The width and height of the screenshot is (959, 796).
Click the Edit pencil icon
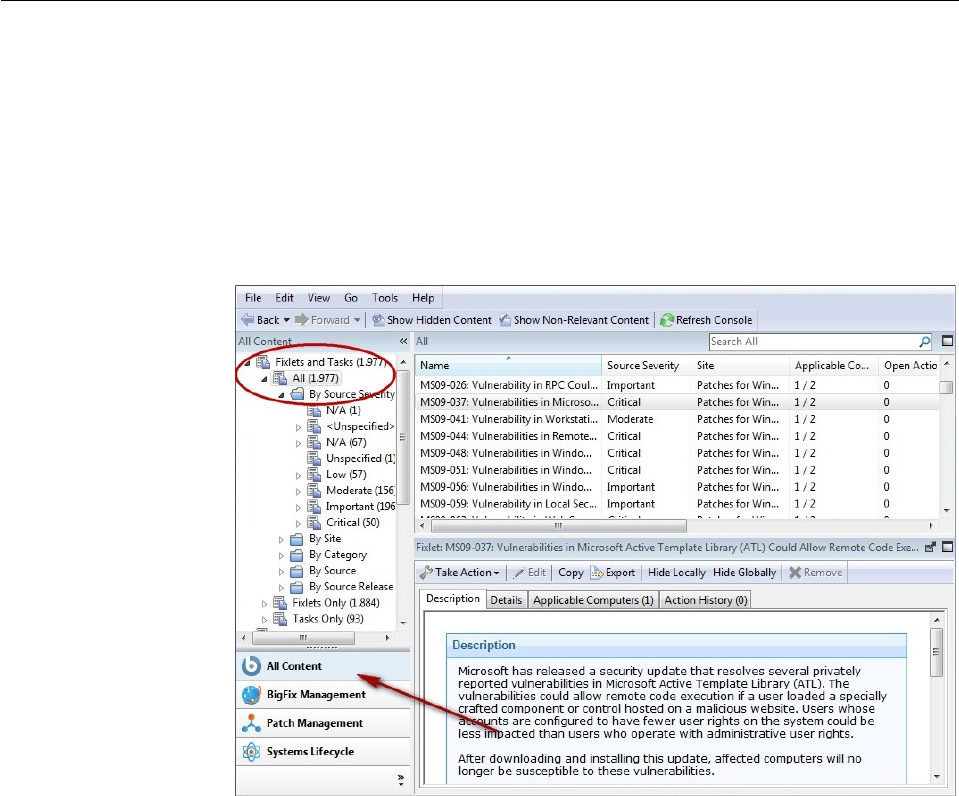519,573
